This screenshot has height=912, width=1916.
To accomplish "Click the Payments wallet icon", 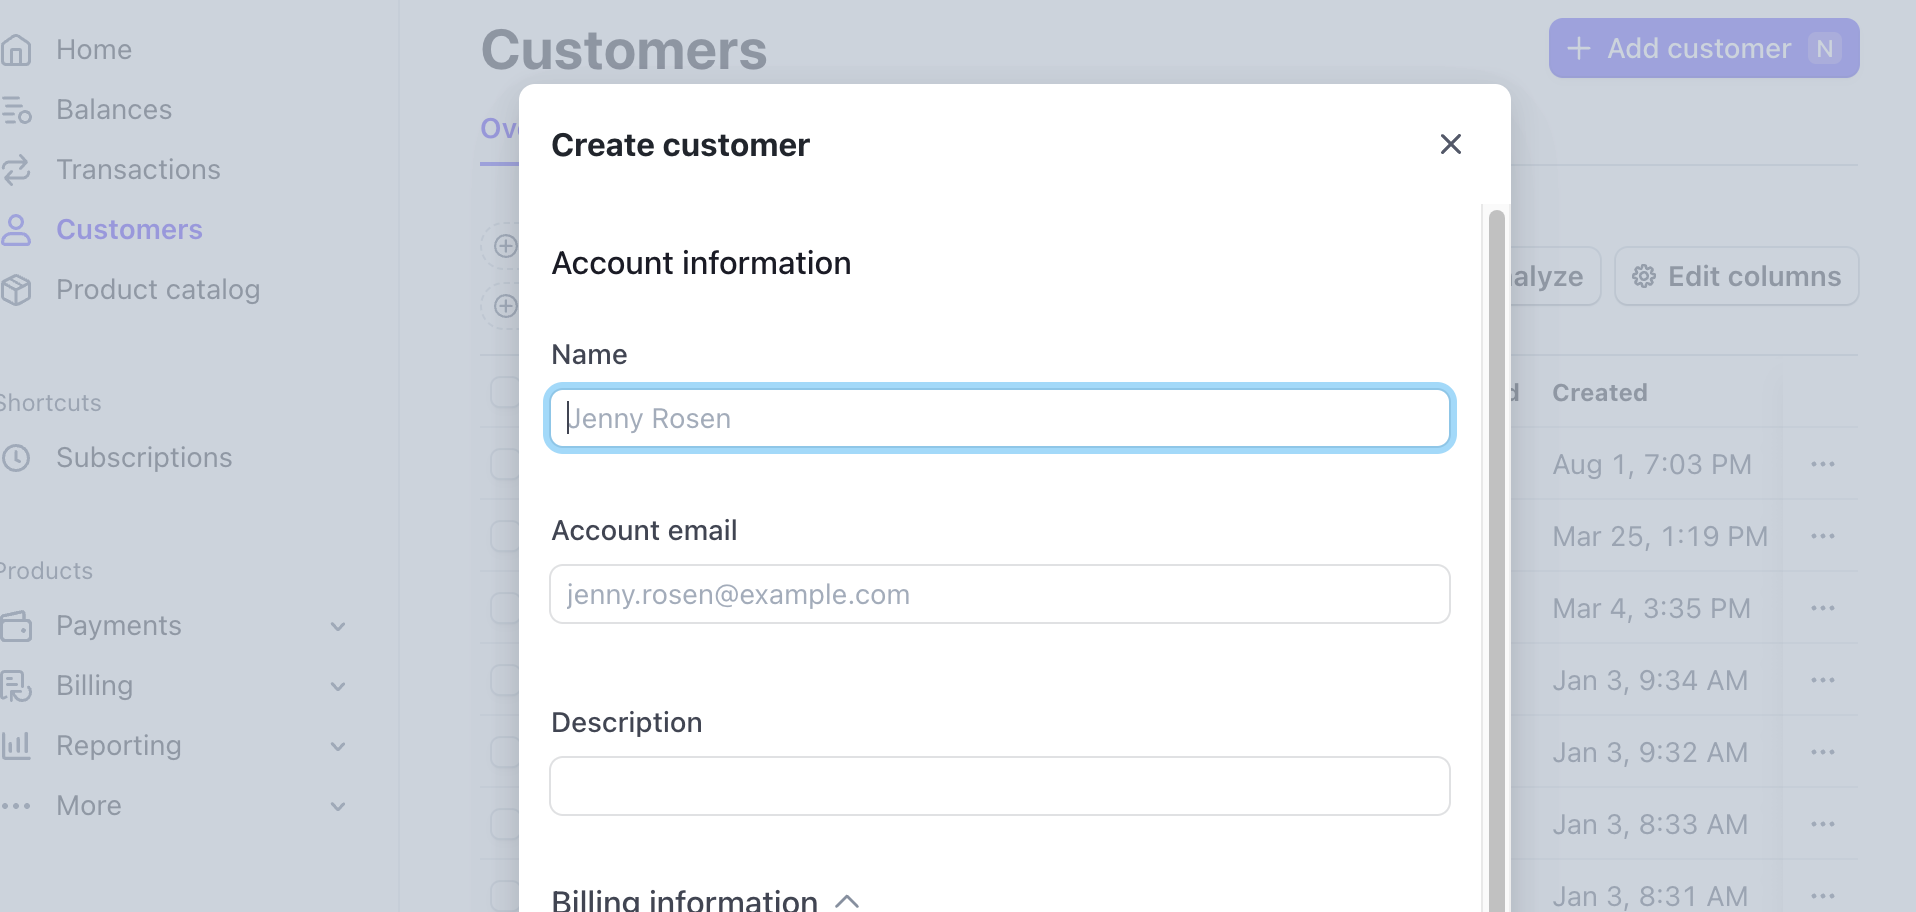I will (x=16, y=626).
